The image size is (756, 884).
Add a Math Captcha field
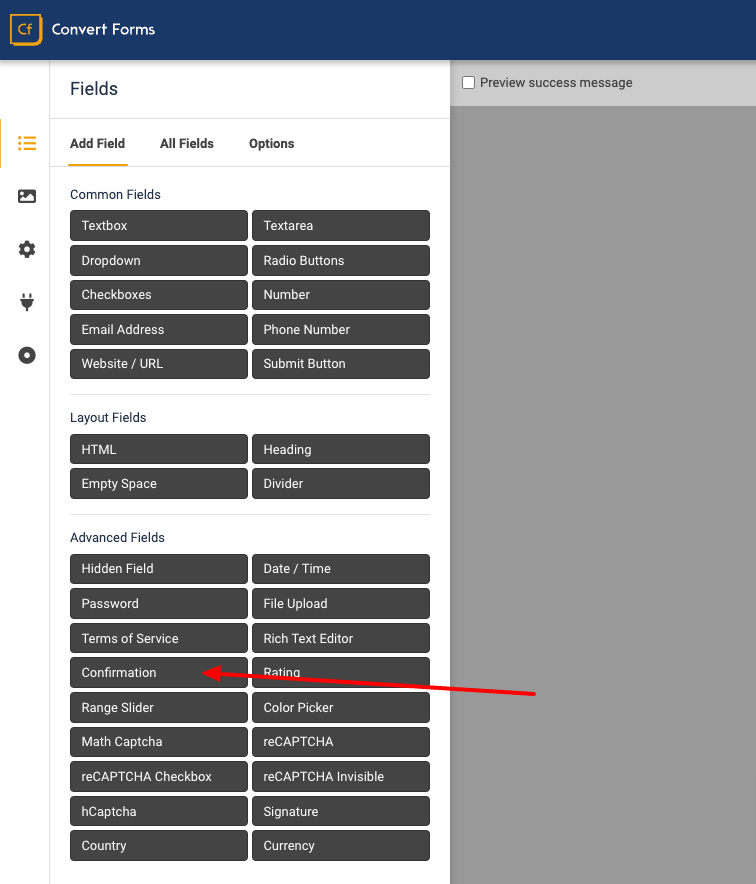click(x=159, y=742)
